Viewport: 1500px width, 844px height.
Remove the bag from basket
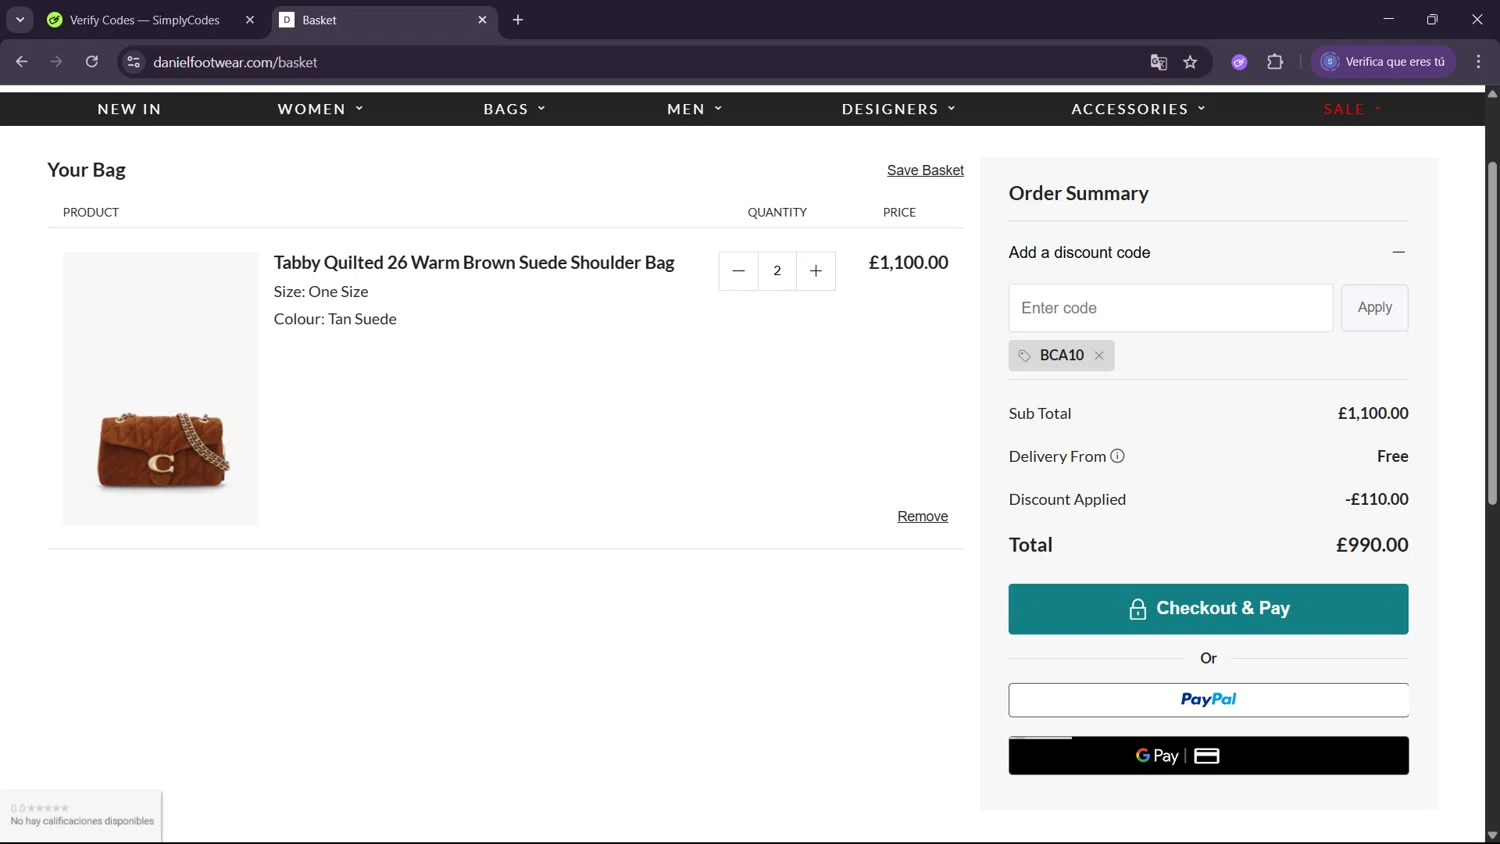point(922,516)
